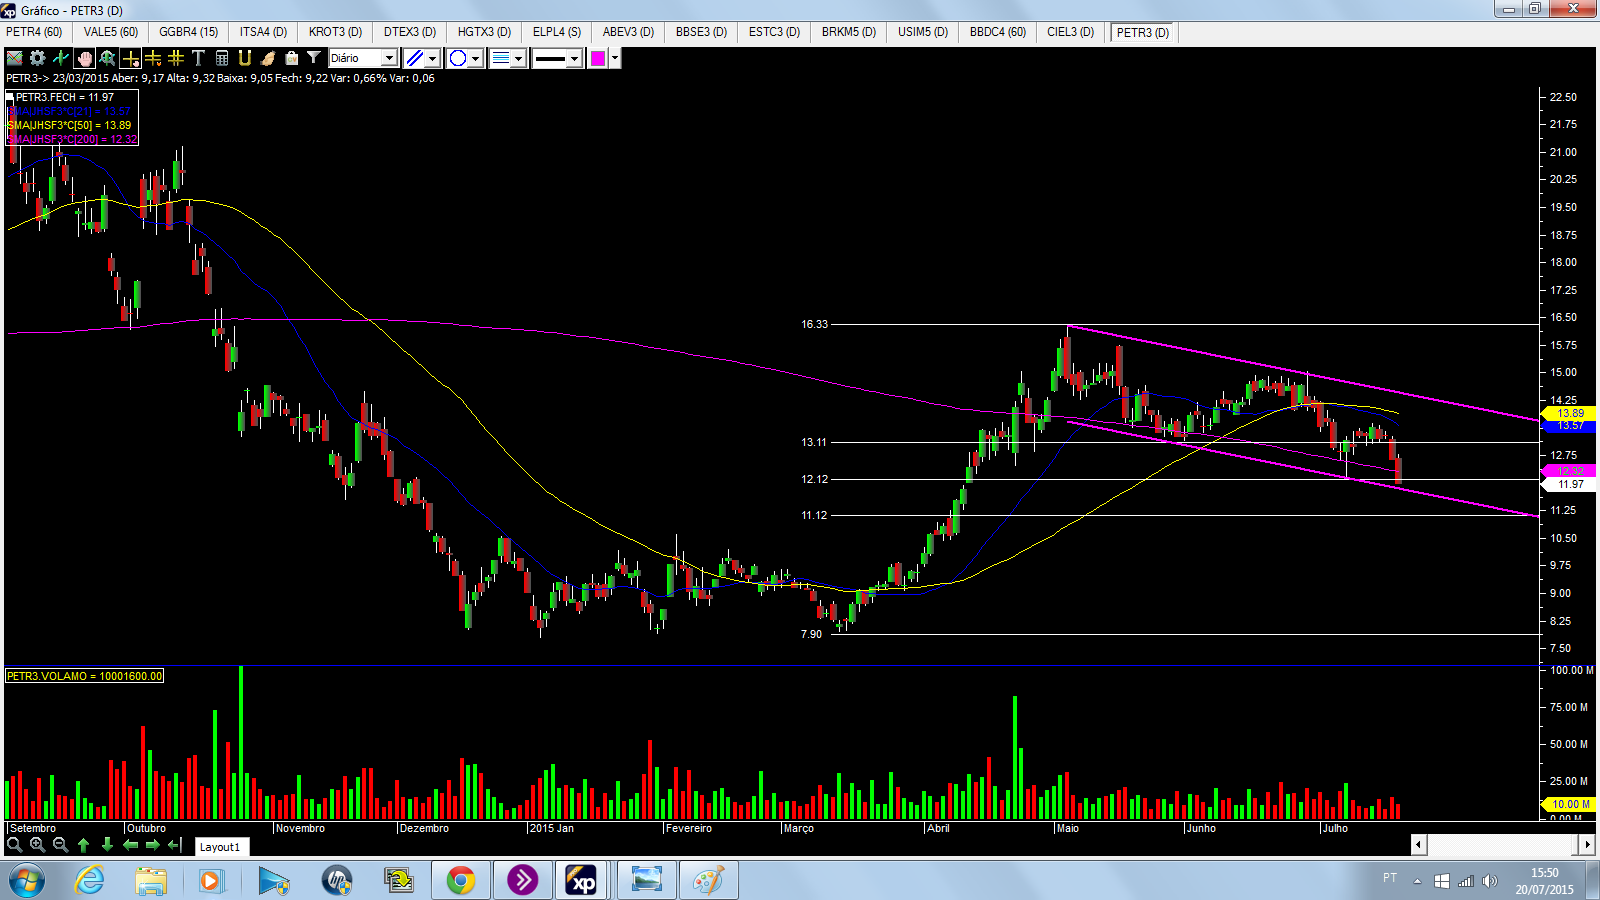Open Google Chrome from taskbar
Screen dimensions: 1600x900
coord(461,881)
